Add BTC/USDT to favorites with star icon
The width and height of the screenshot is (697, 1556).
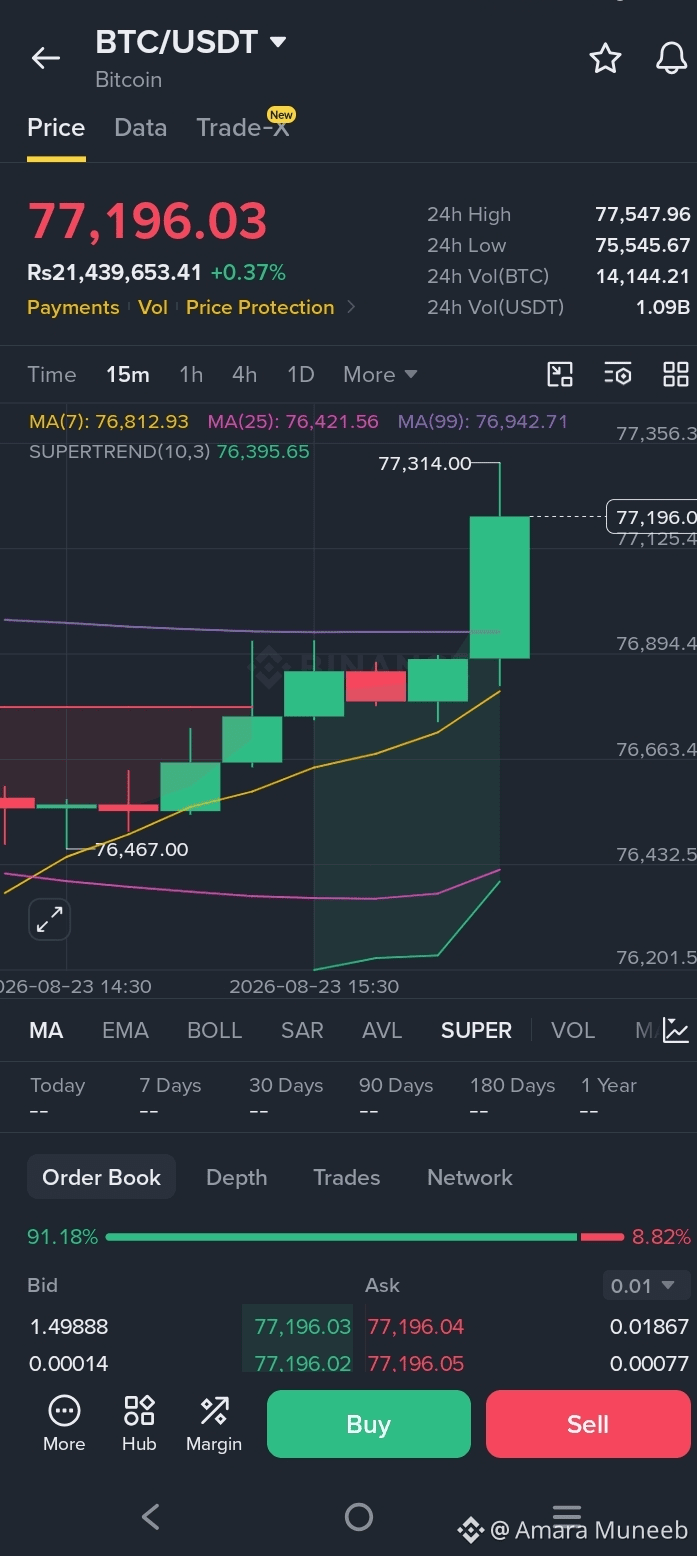pyautogui.click(x=605, y=59)
